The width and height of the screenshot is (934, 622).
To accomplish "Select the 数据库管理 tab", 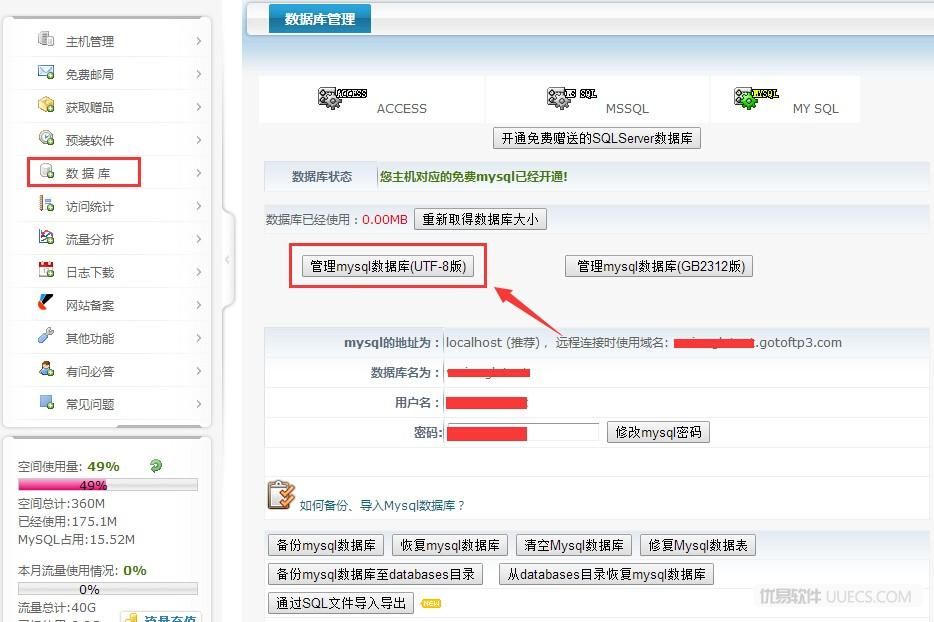I will tap(320, 18).
